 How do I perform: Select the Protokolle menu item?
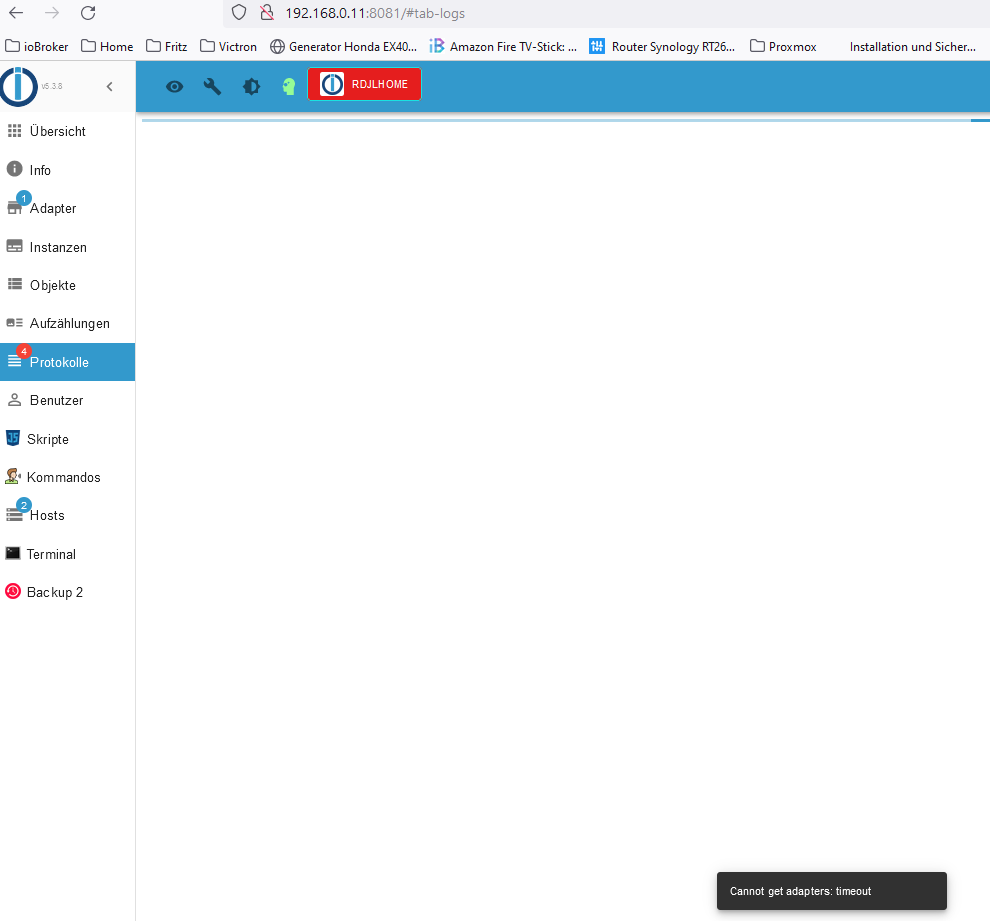[x=68, y=362]
